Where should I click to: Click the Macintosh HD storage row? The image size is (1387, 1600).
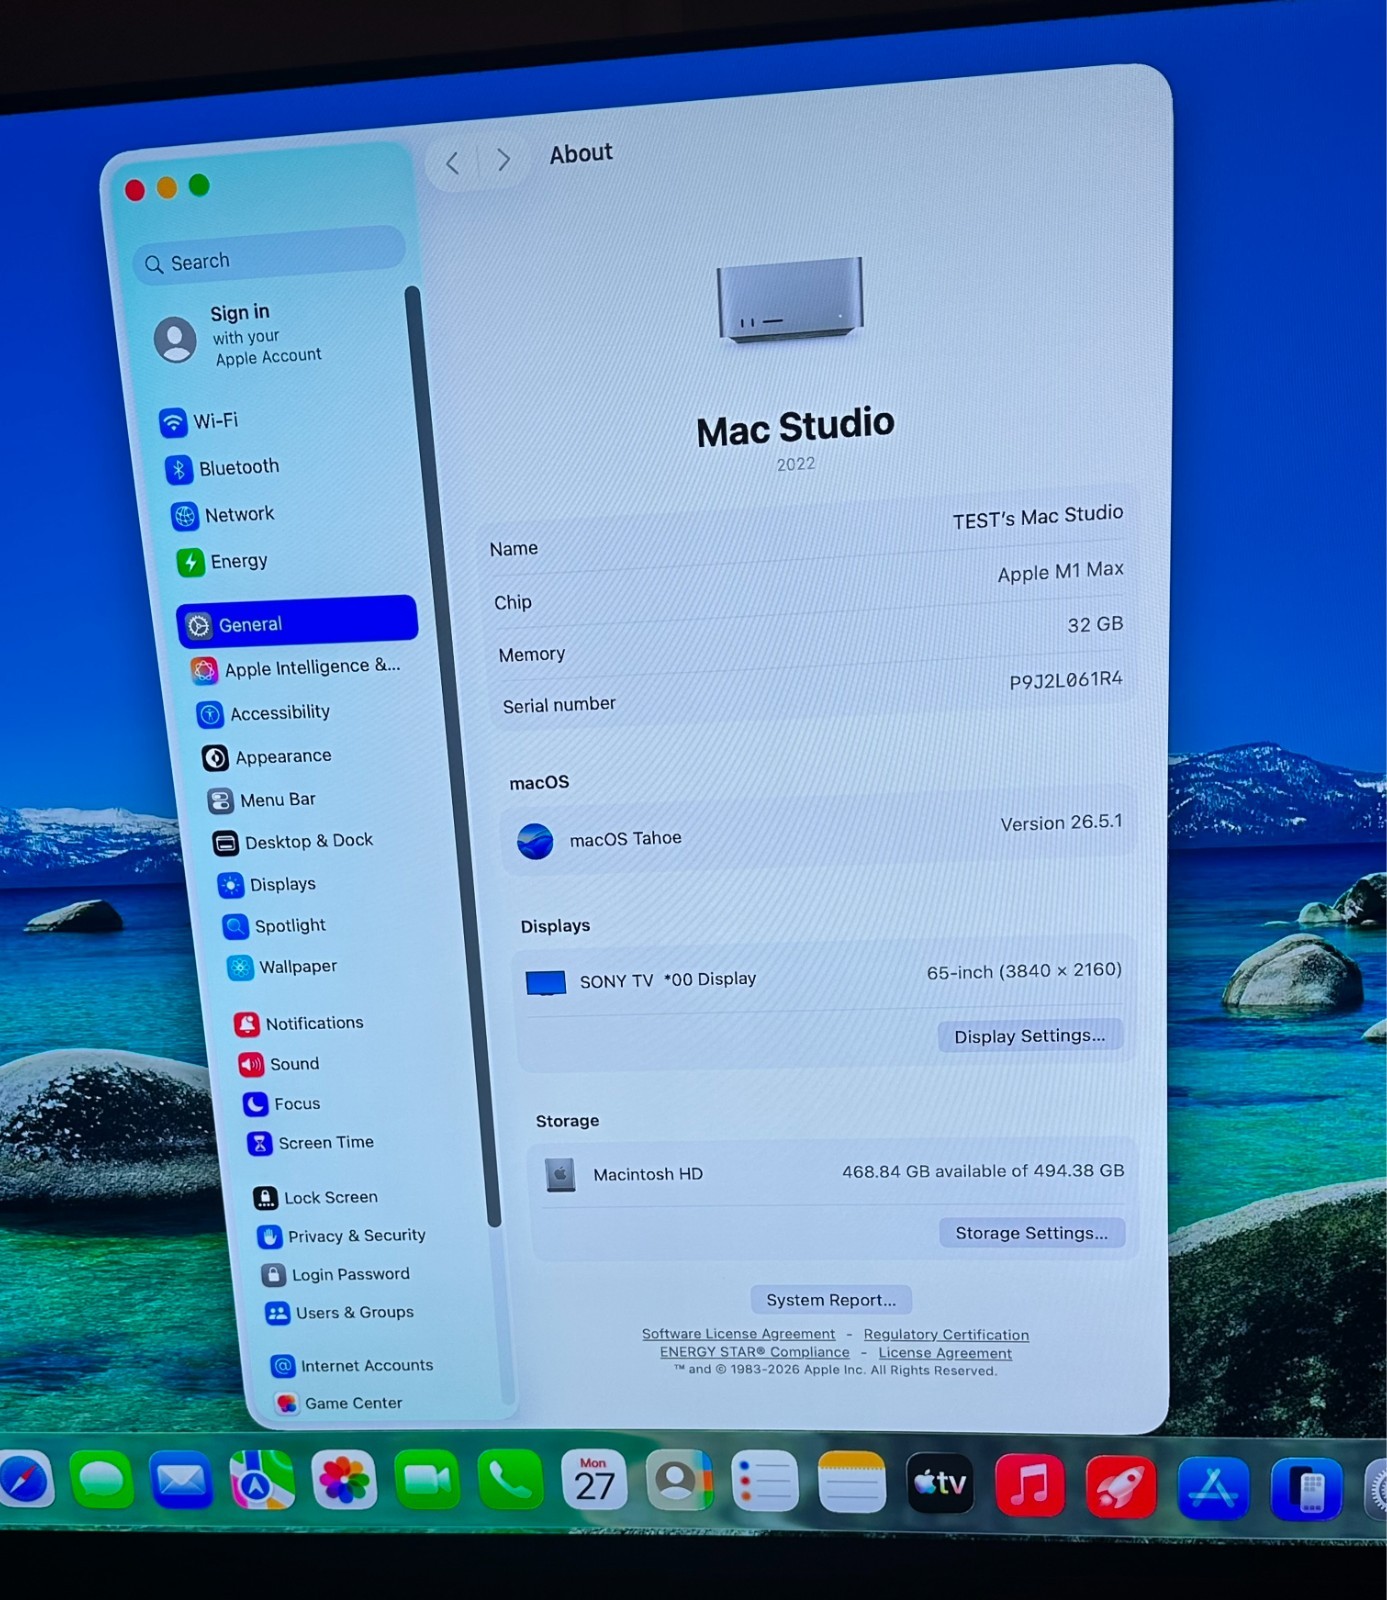click(833, 1172)
